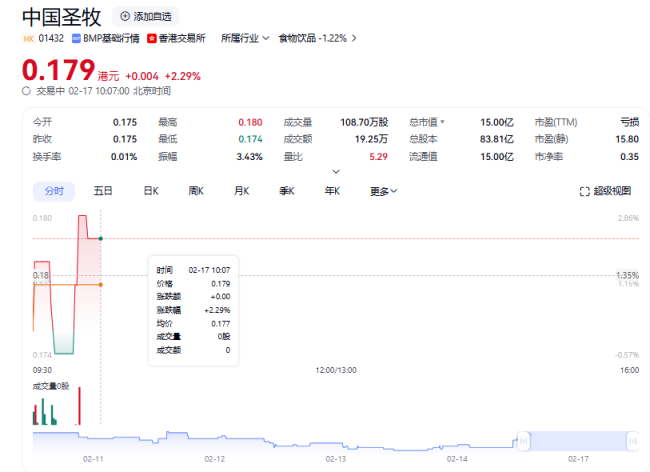
Task: Click the 02-12 date on timeline
Action: click(215, 459)
